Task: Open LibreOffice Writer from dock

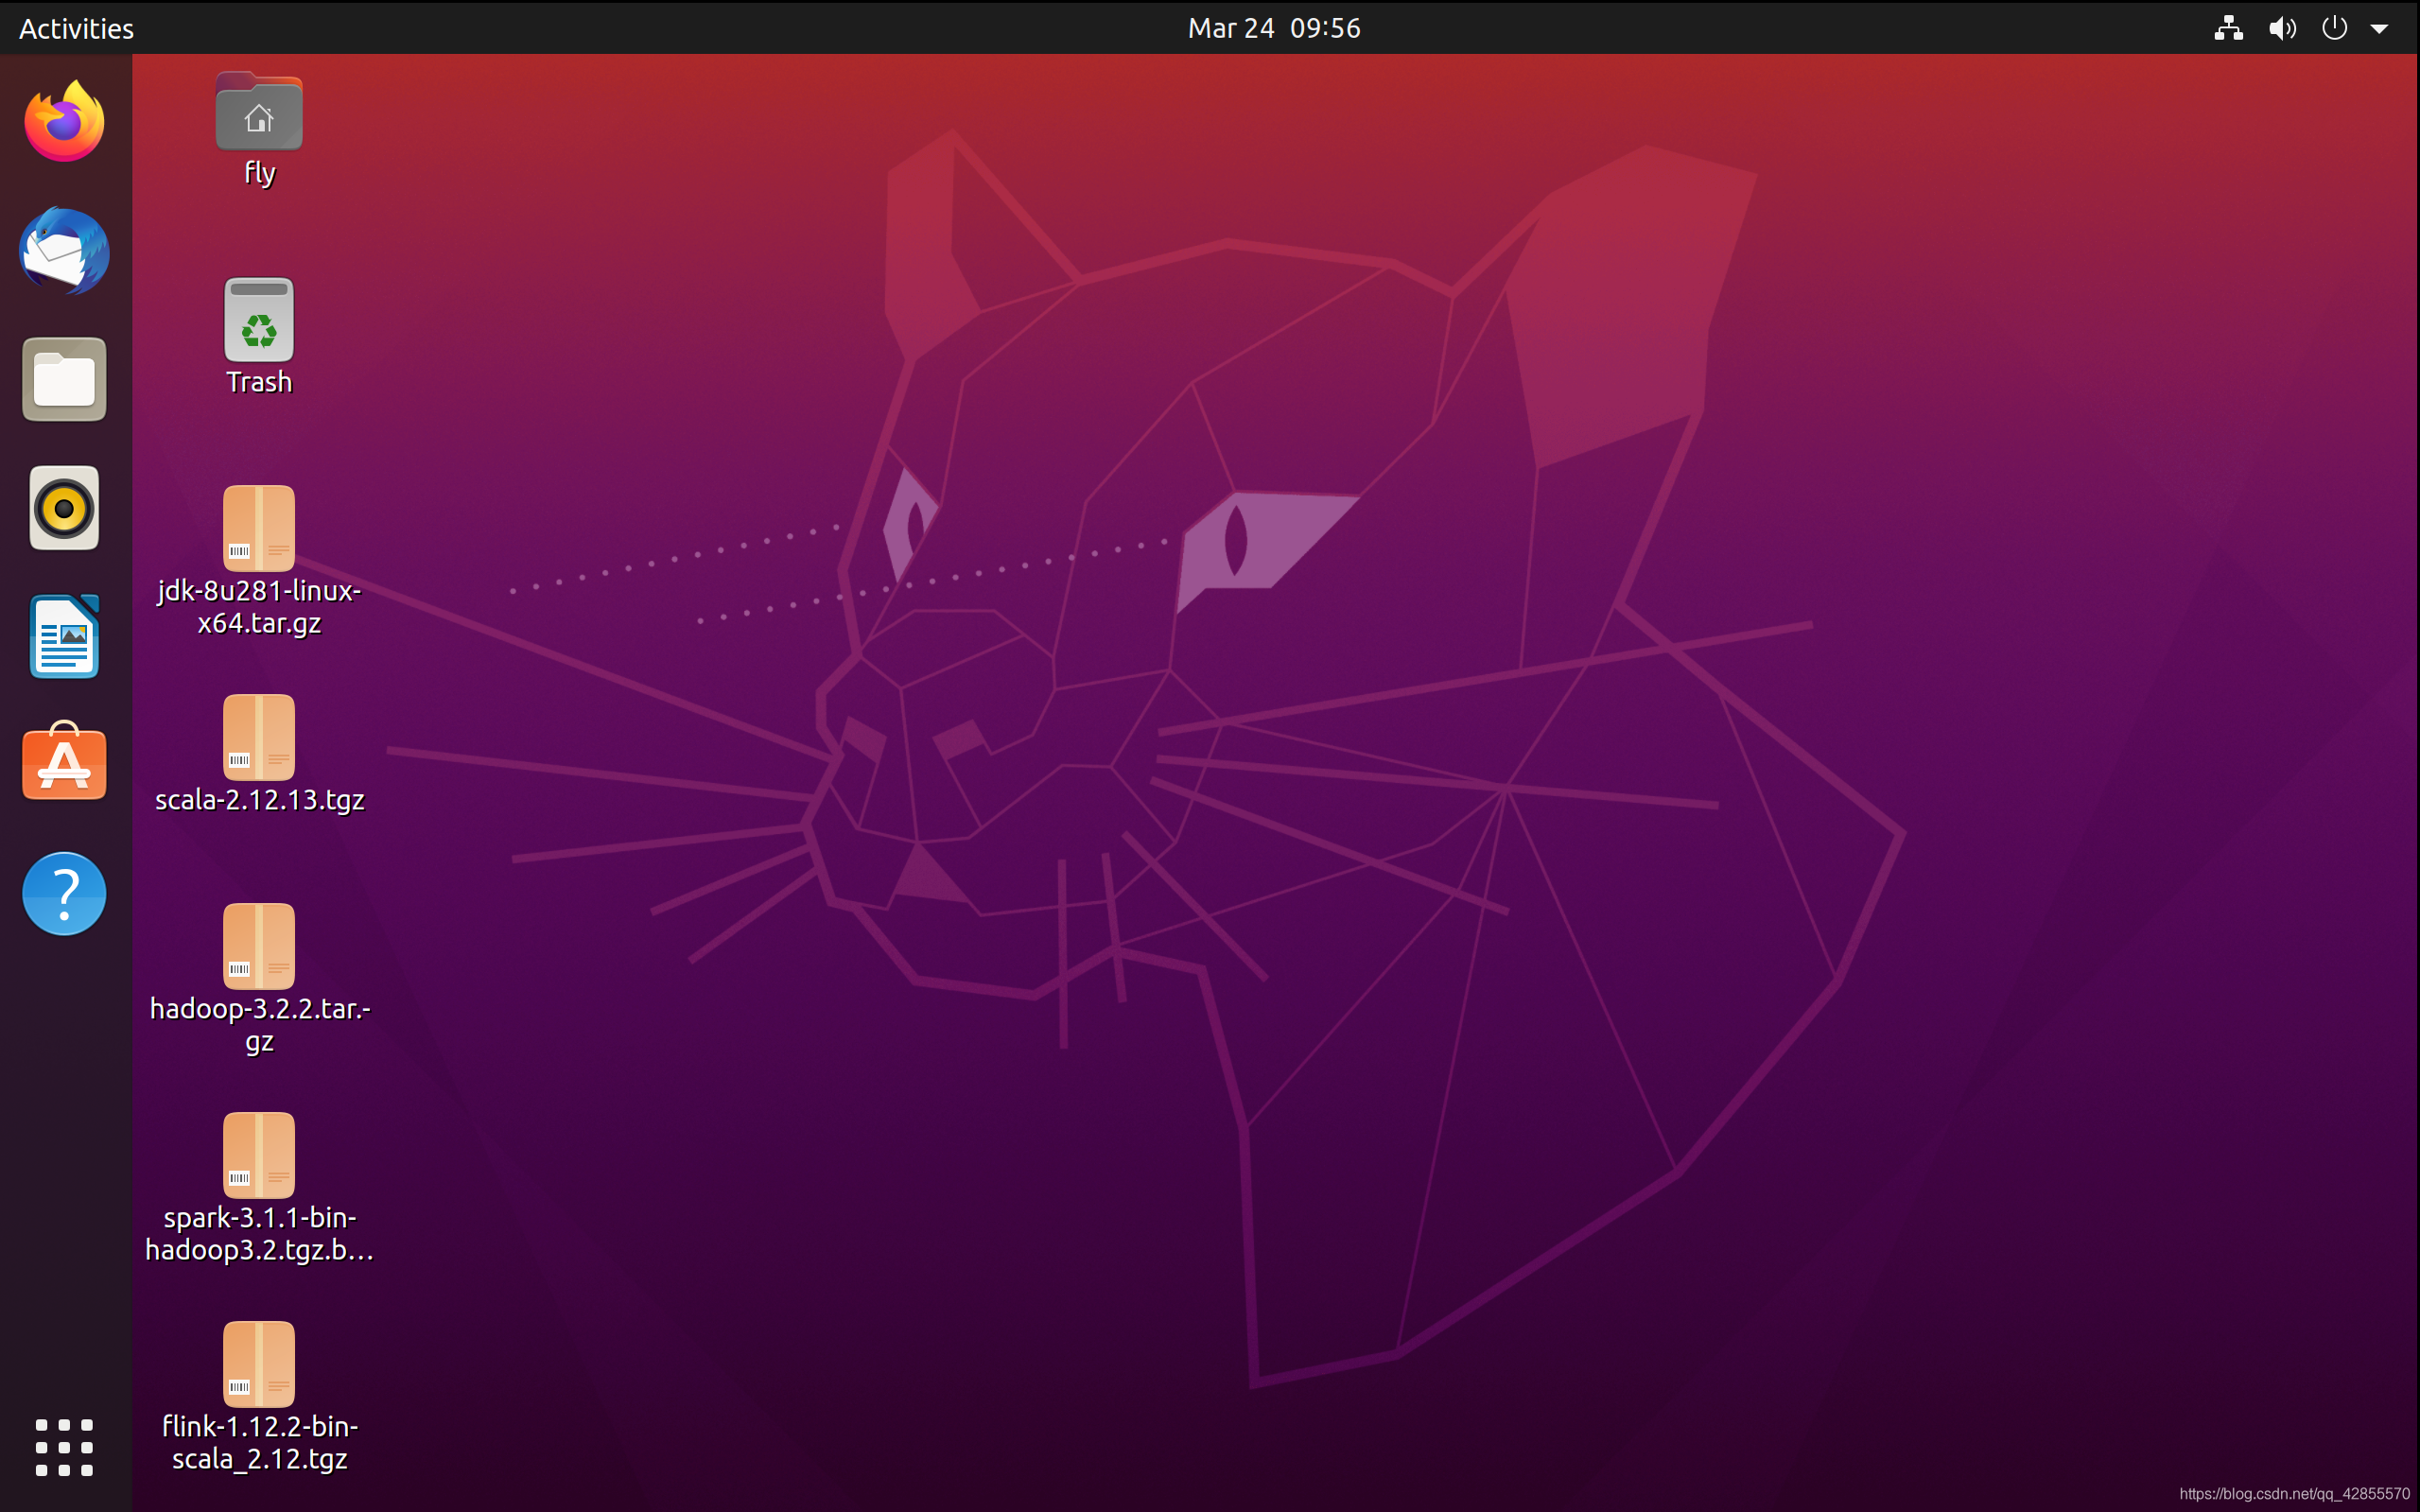Action: 64,637
